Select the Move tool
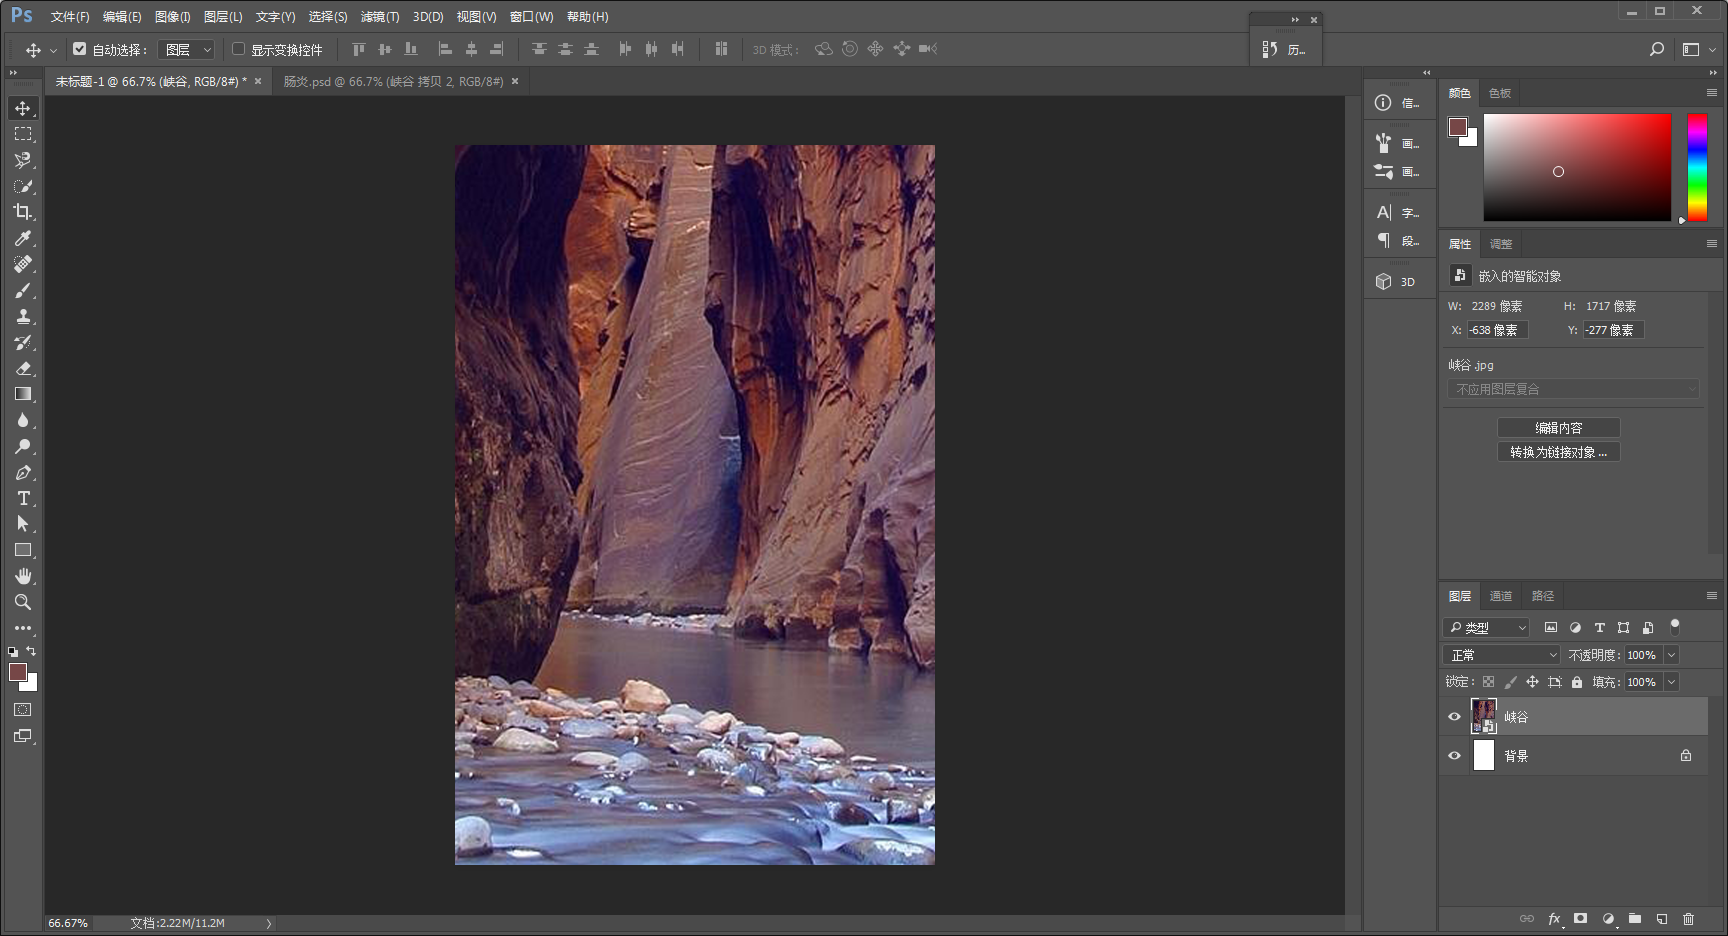This screenshot has width=1728, height=936. [x=23, y=108]
